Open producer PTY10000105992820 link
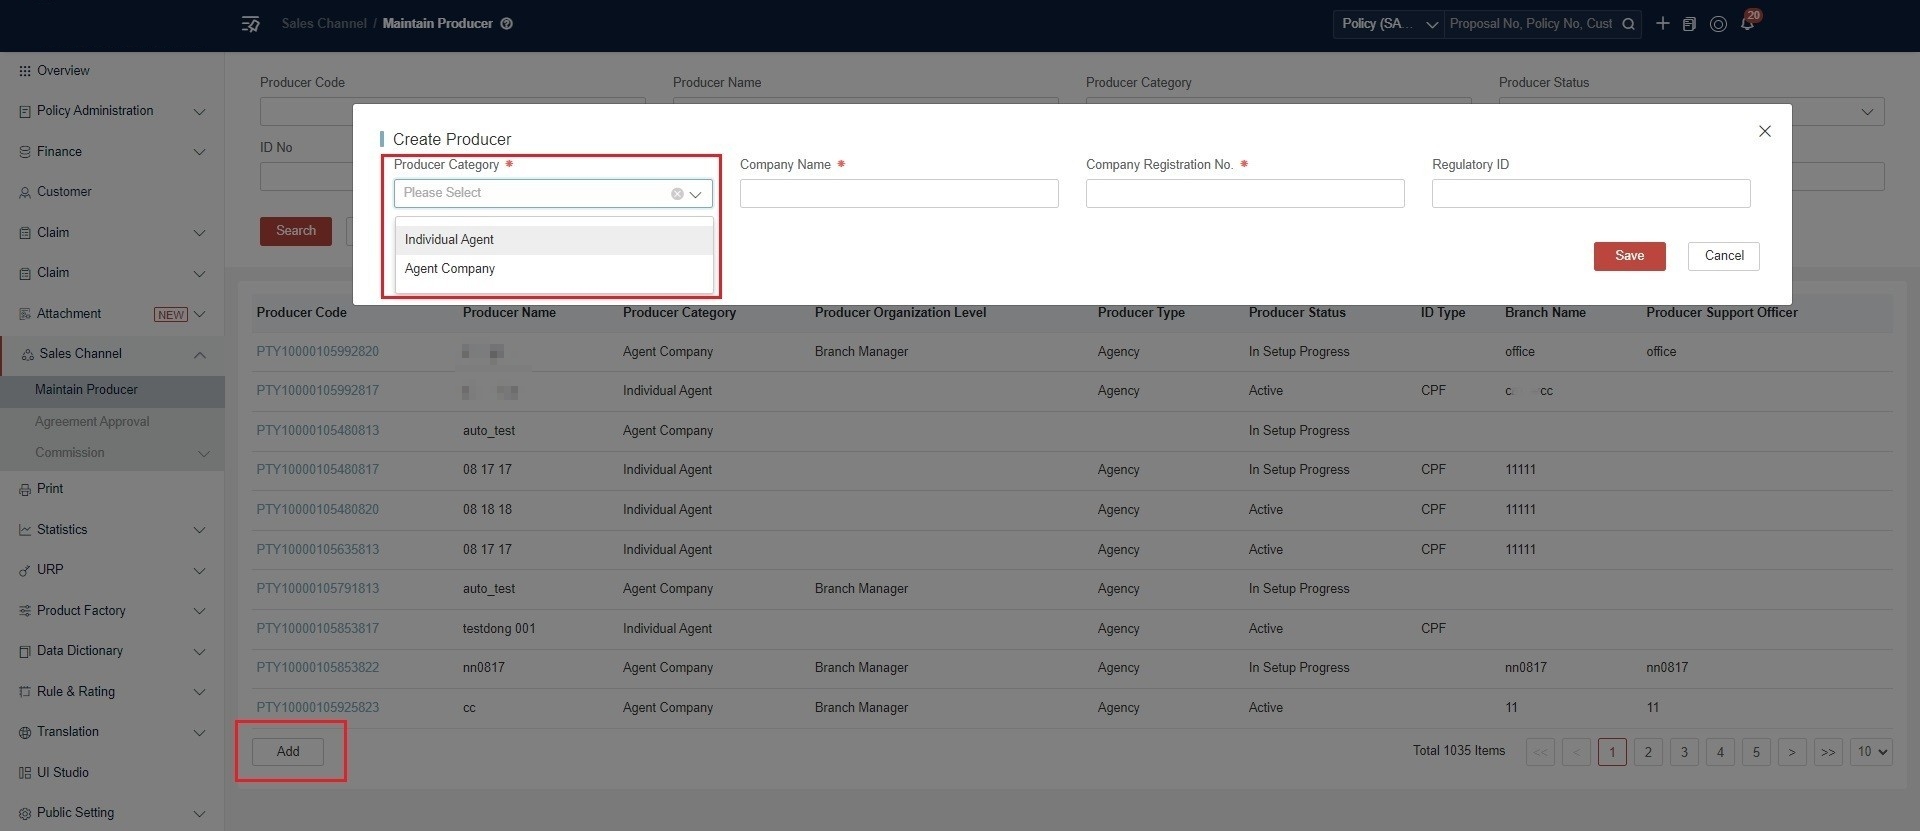Viewport: 1920px width, 831px height. pos(317,352)
